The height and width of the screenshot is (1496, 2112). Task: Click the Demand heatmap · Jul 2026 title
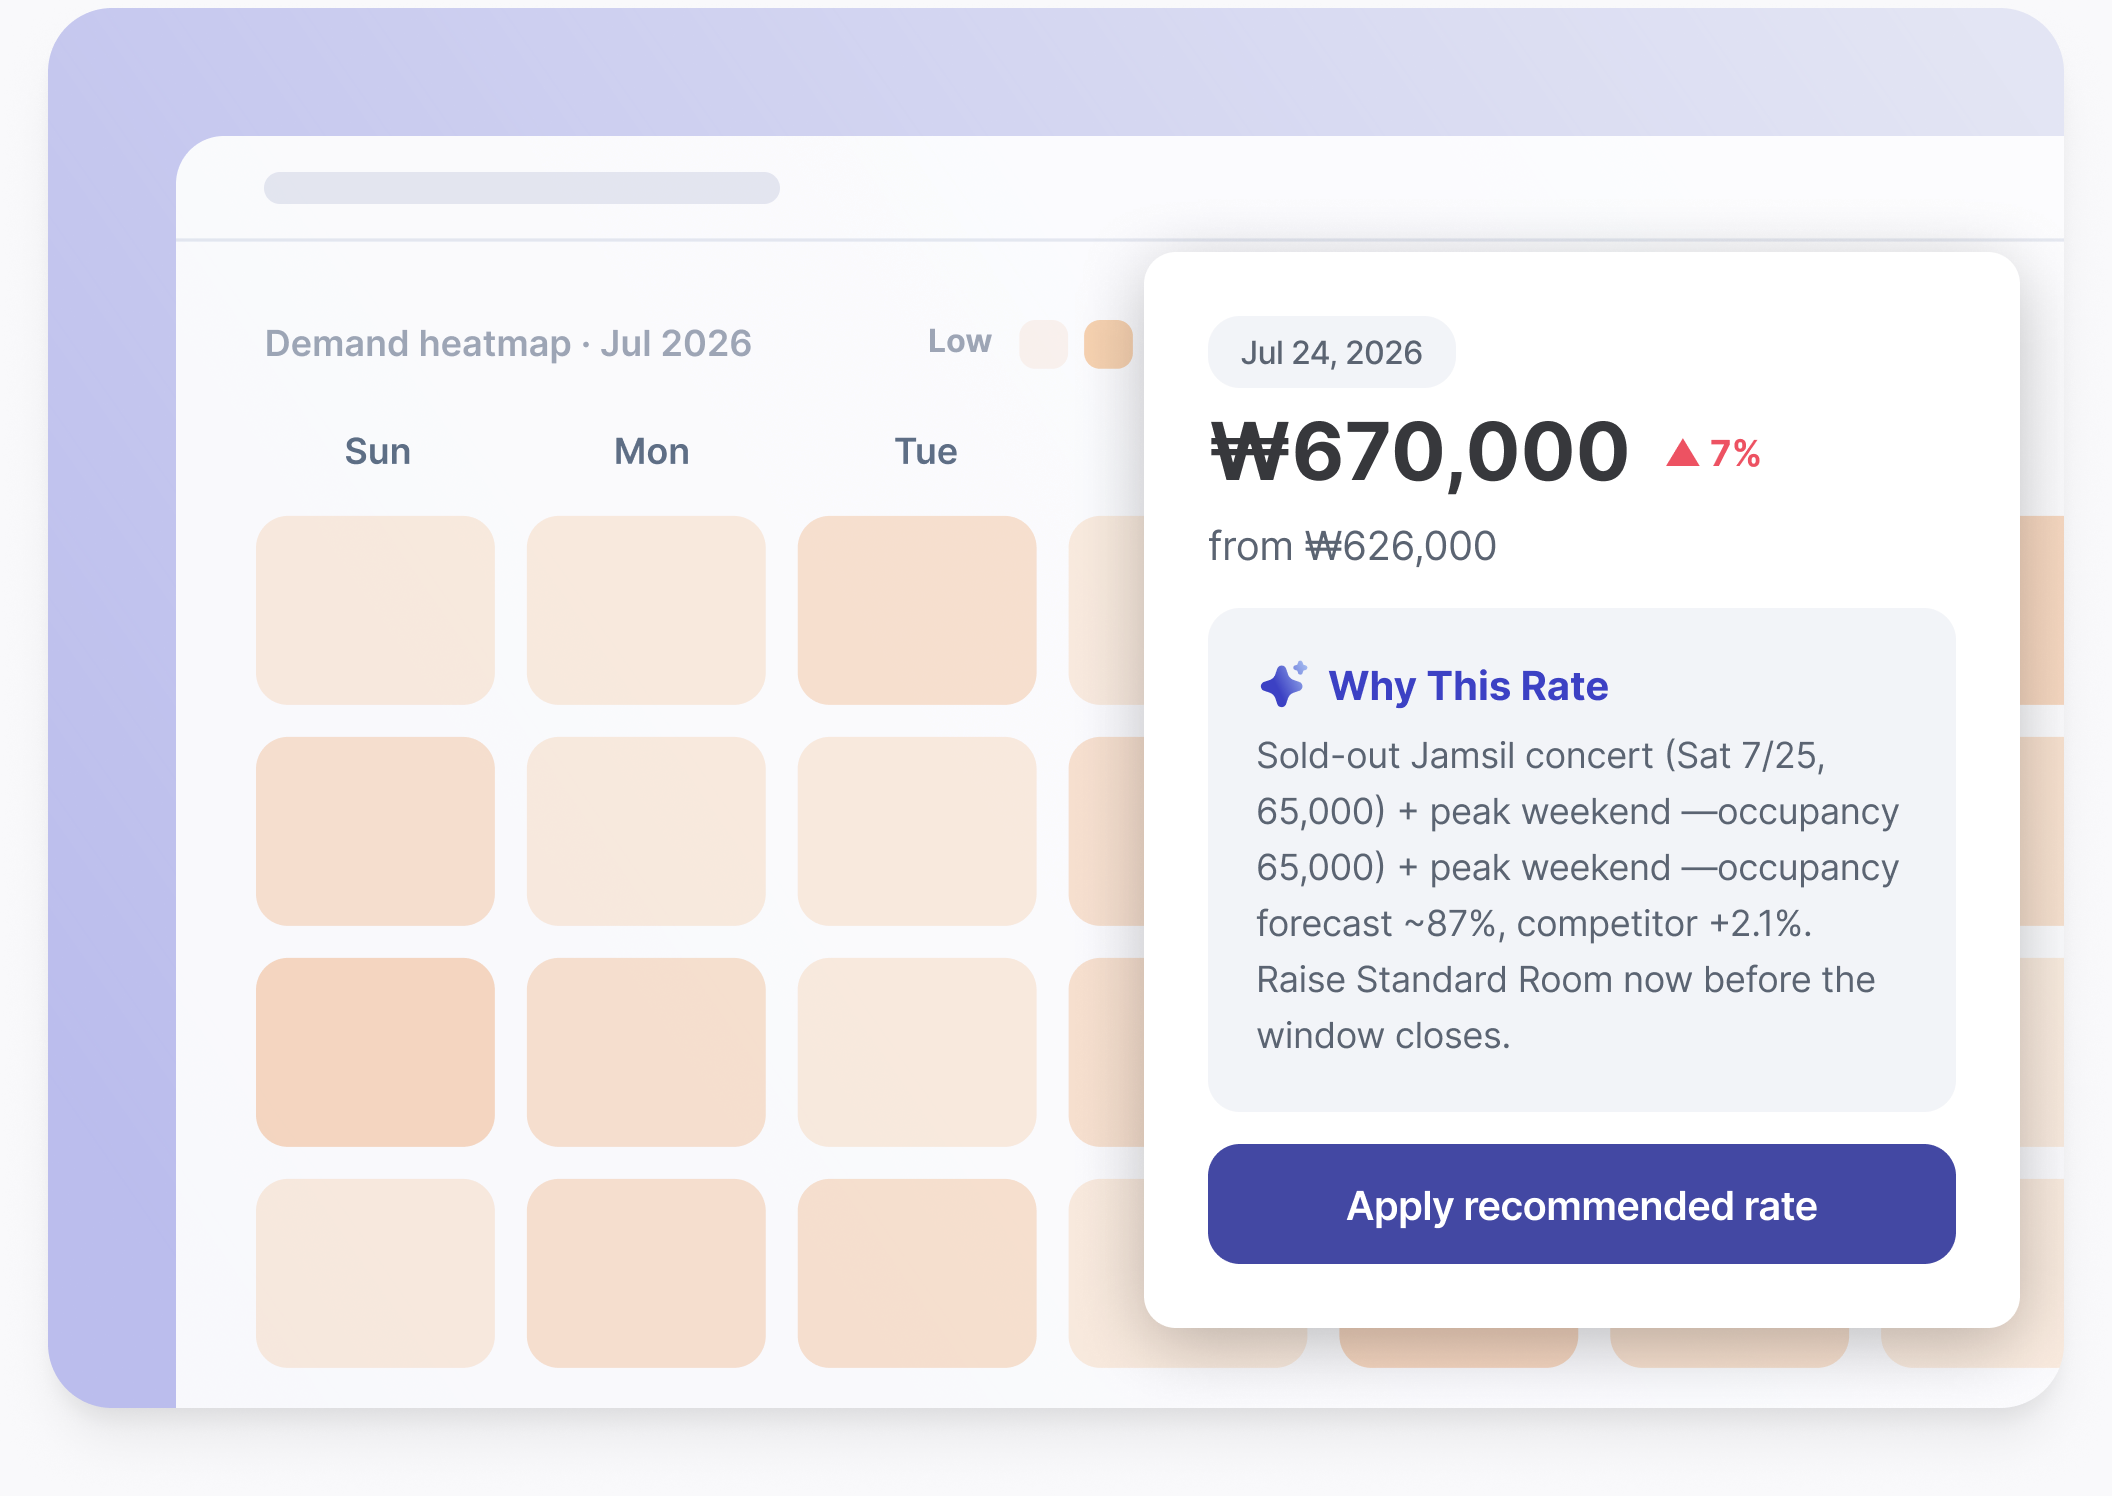click(508, 343)
